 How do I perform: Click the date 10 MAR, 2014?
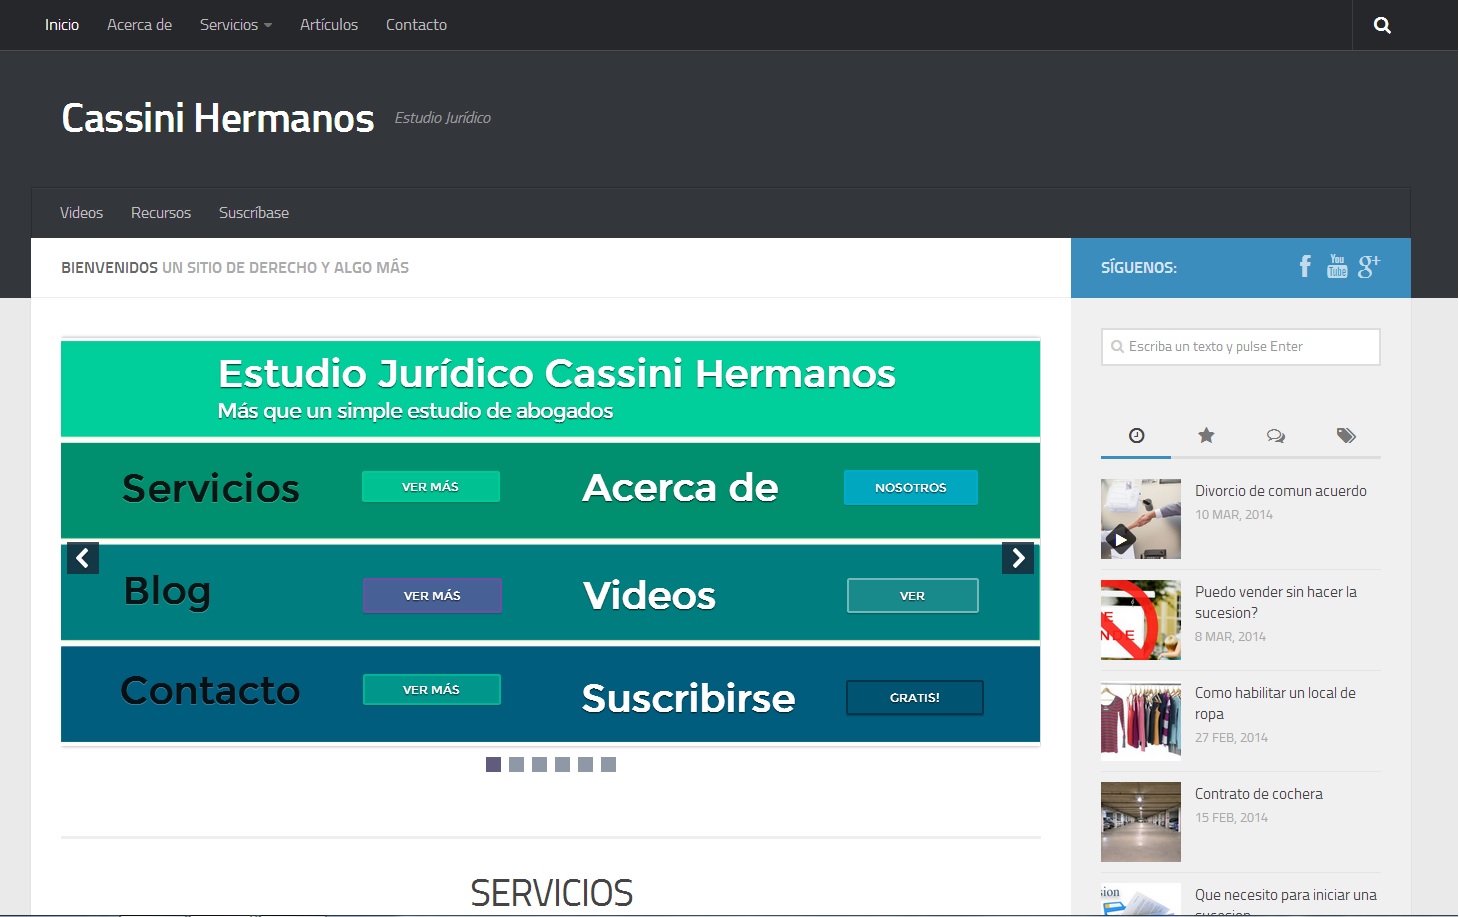(1234, 515)
